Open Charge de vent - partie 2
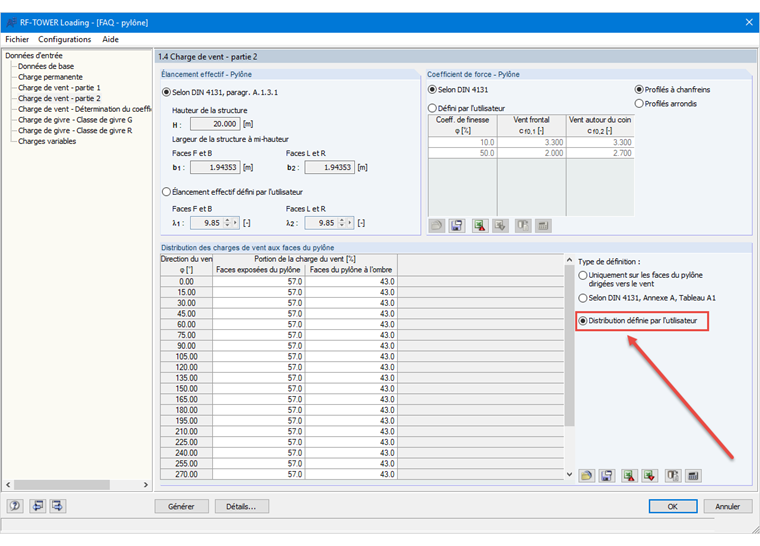760x546 pixels. (59, 98)
